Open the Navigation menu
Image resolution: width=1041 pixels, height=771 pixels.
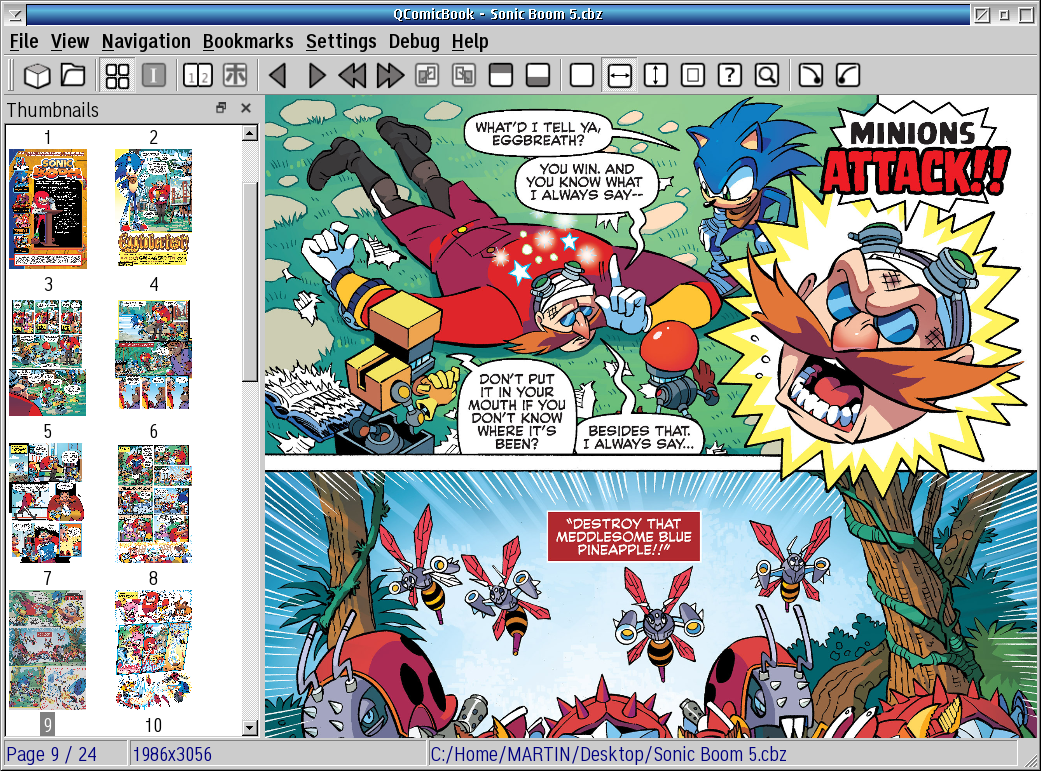146,41
